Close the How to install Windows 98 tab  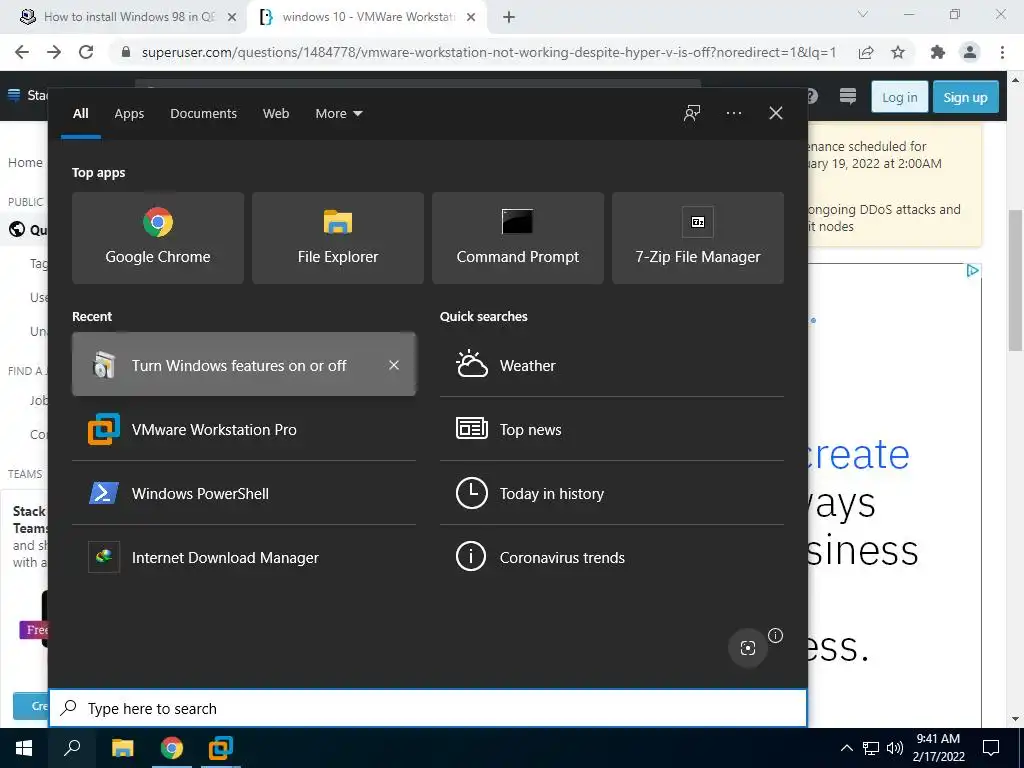pyautogui.click(x=231, y=18)
